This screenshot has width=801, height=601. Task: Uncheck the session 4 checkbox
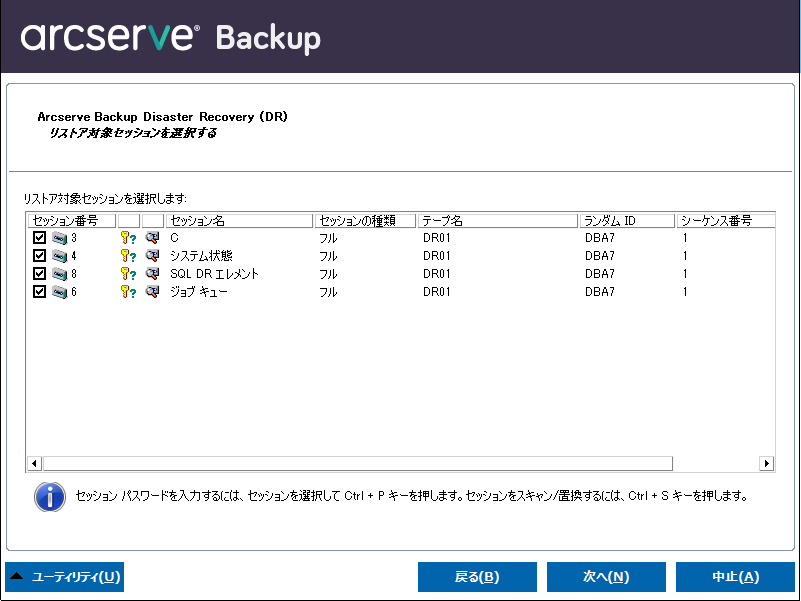click(x=39, y=256)
